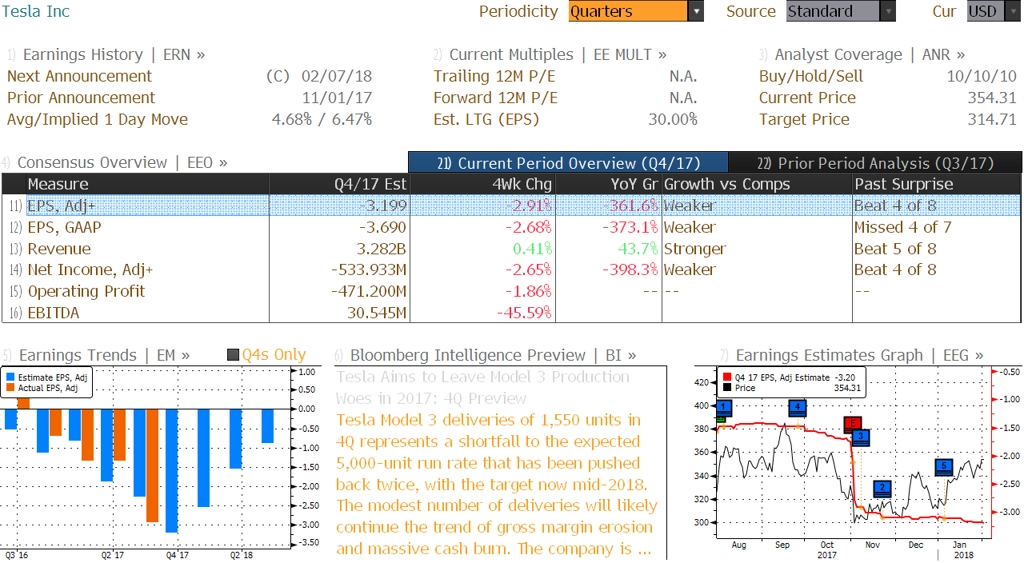Image resolution: width=1024 pixels, height=563 pixels.
Task: Open Bloomberg Intelligence Preview BI link
Action: click(493, 355)
